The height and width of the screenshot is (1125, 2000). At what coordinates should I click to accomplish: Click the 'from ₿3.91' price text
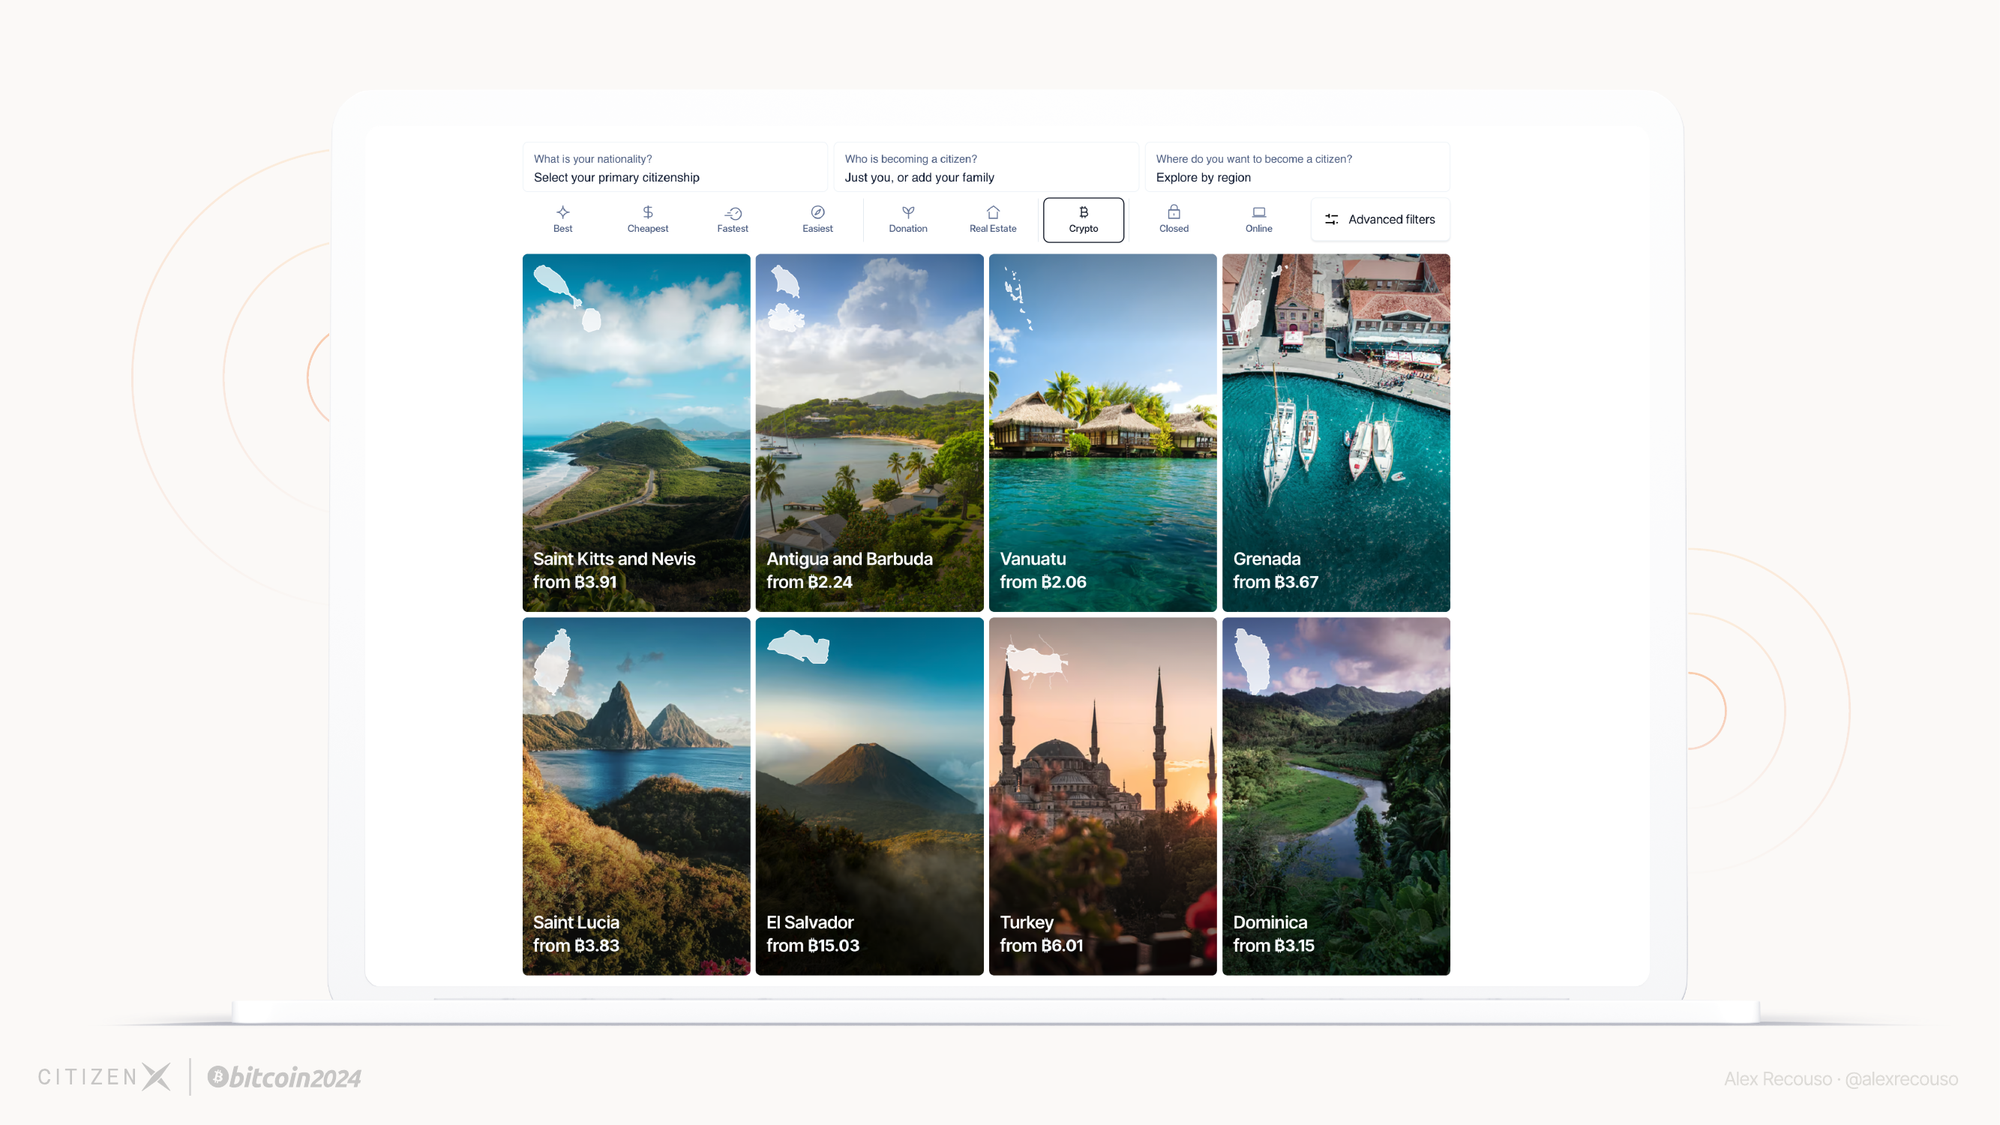click(575, 582)
